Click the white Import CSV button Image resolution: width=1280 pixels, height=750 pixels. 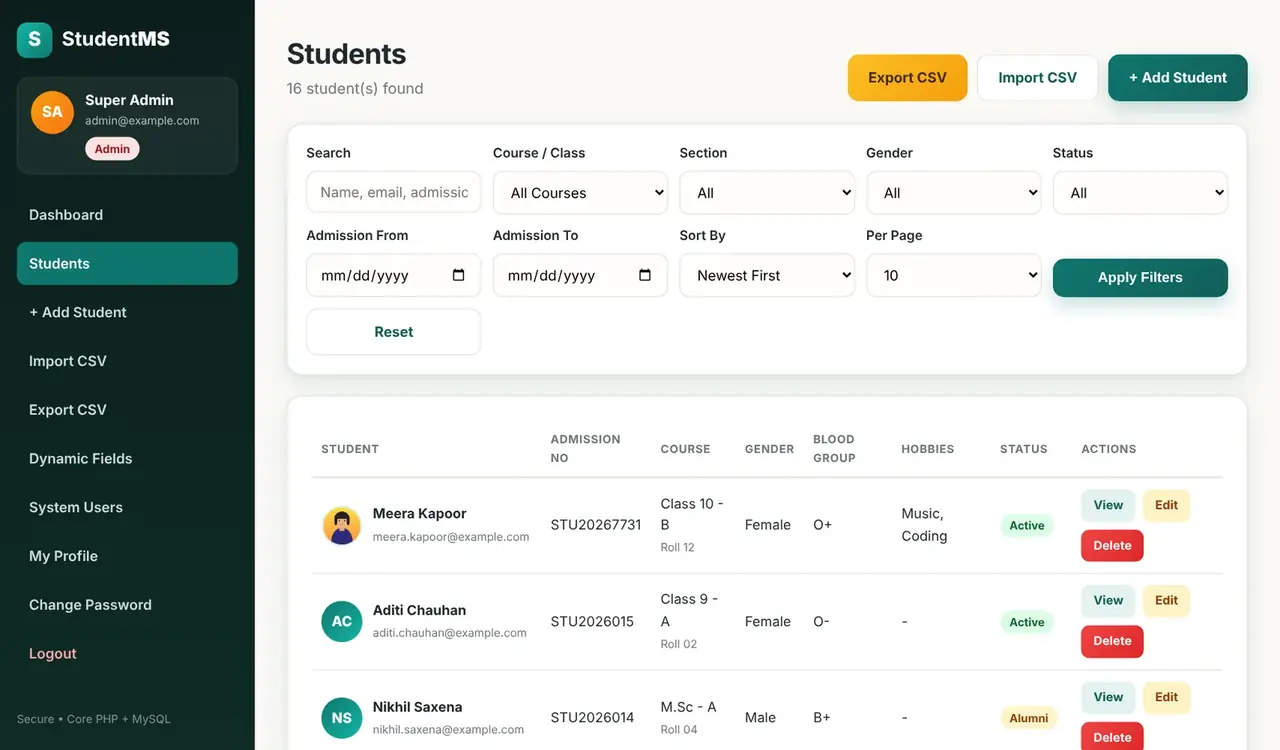point(1037,78)
